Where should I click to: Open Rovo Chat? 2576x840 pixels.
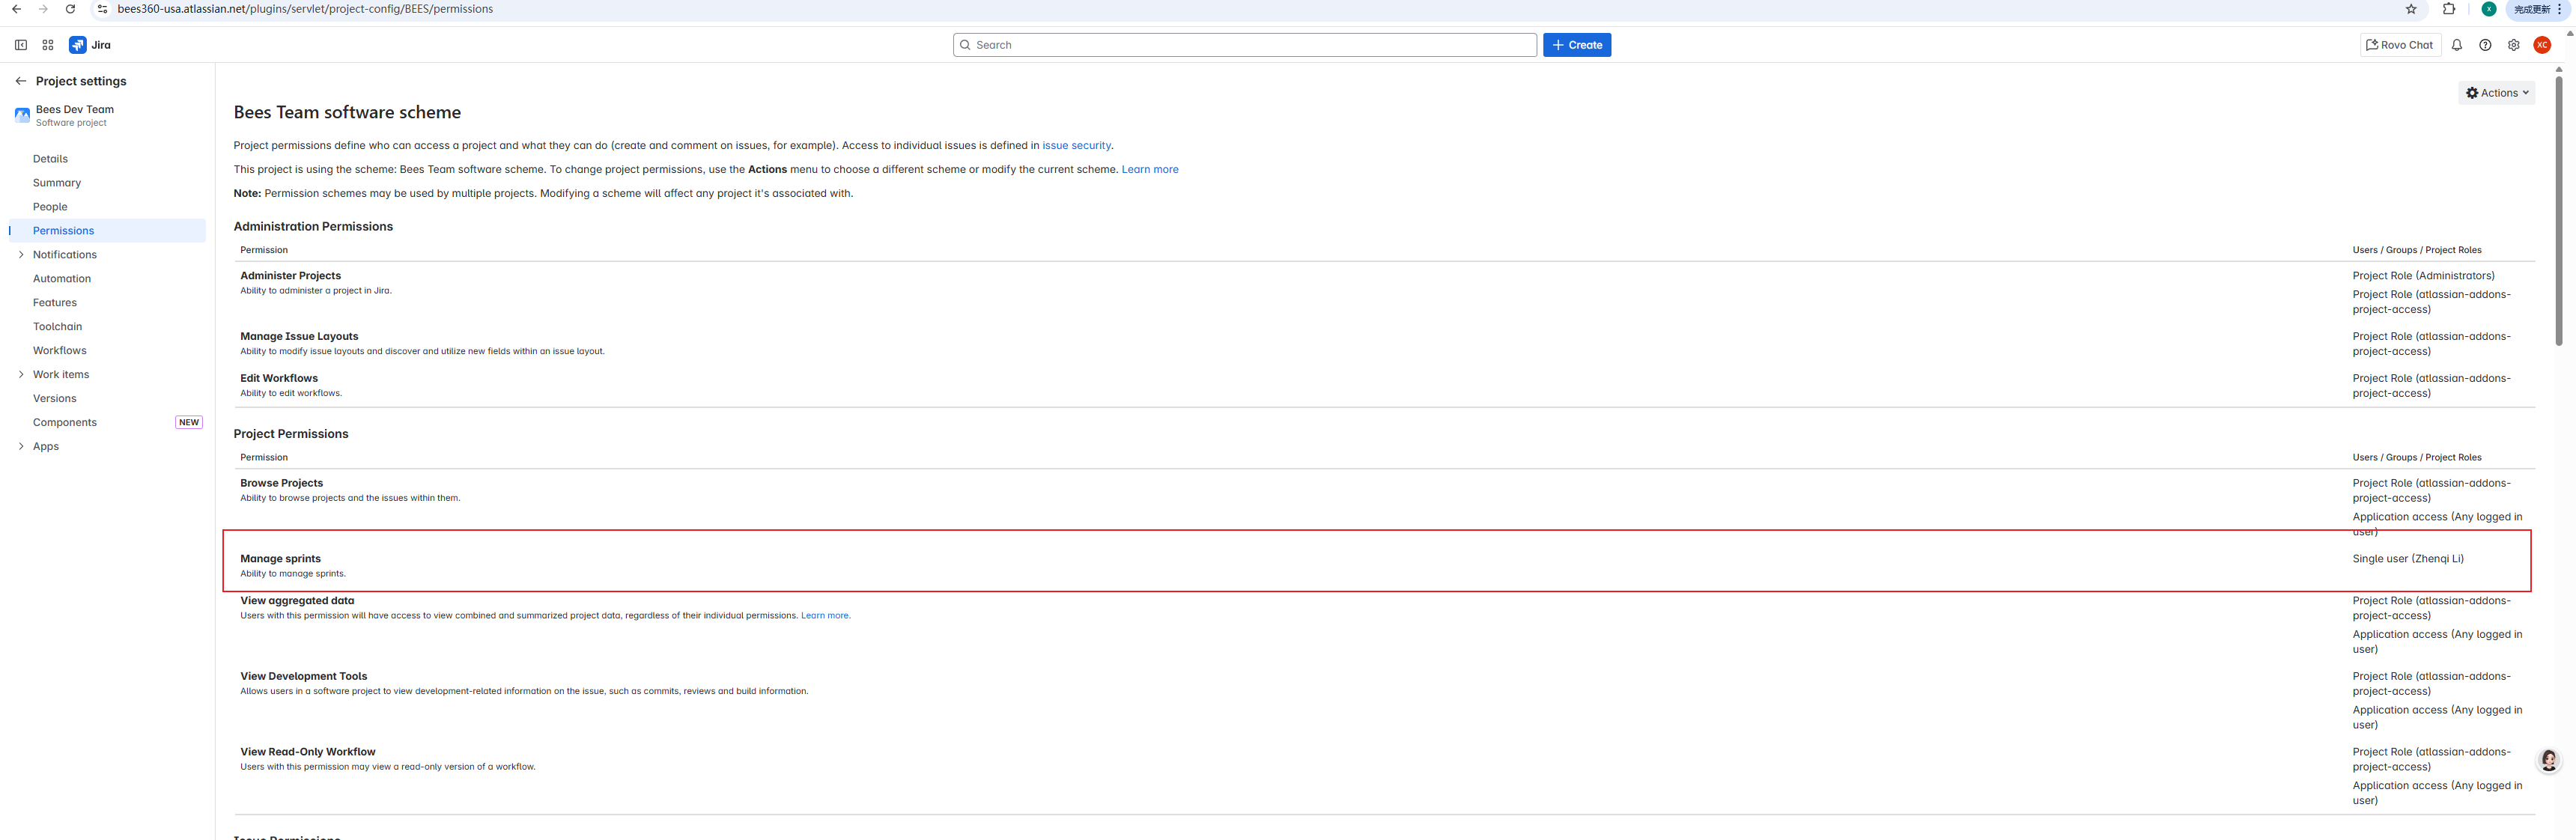click(2399, 45)
